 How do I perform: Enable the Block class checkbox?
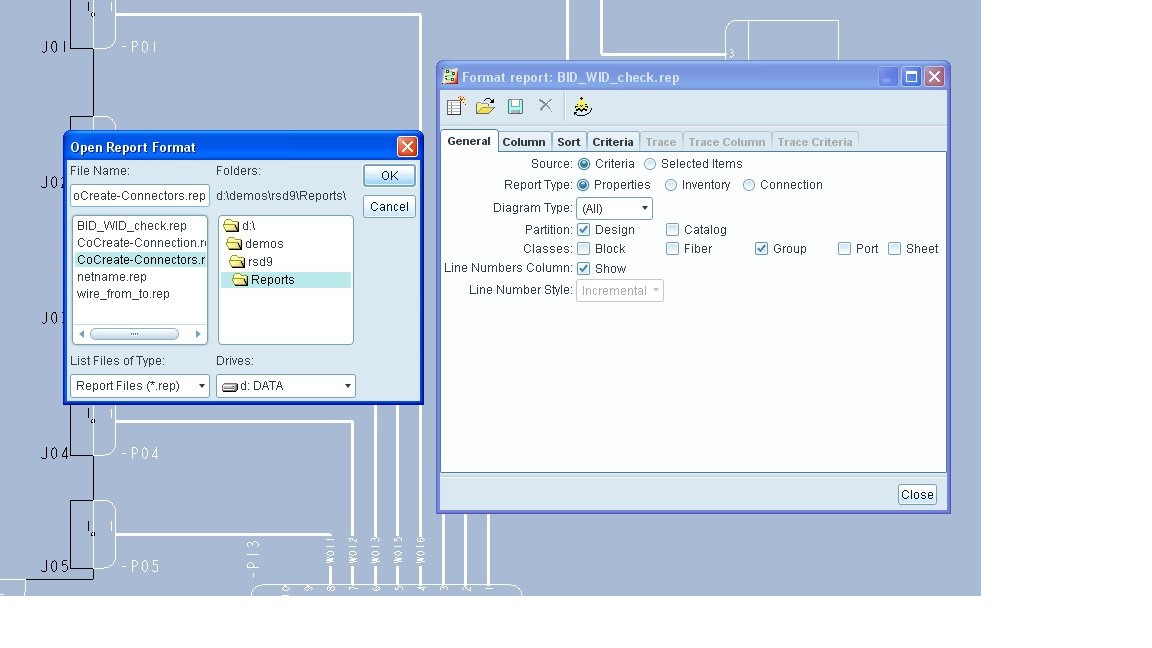584,249
